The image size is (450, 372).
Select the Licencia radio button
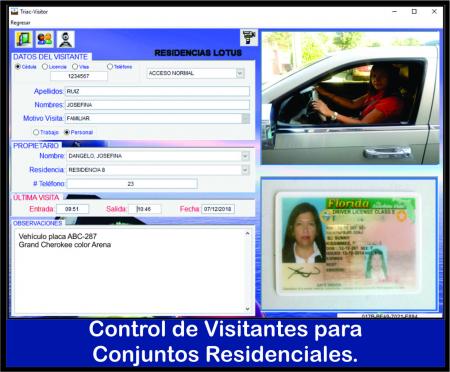point(45,67)
